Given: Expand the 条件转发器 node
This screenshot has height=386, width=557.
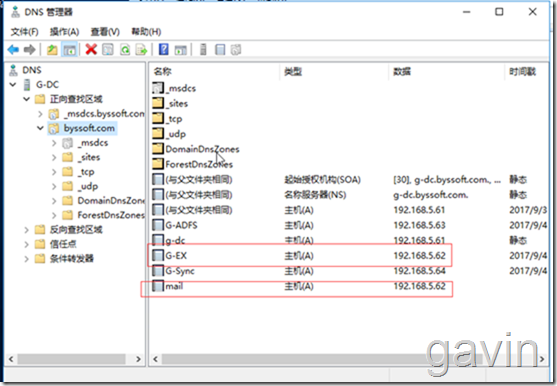Looking at the screenshot, I should click(27, 259).
